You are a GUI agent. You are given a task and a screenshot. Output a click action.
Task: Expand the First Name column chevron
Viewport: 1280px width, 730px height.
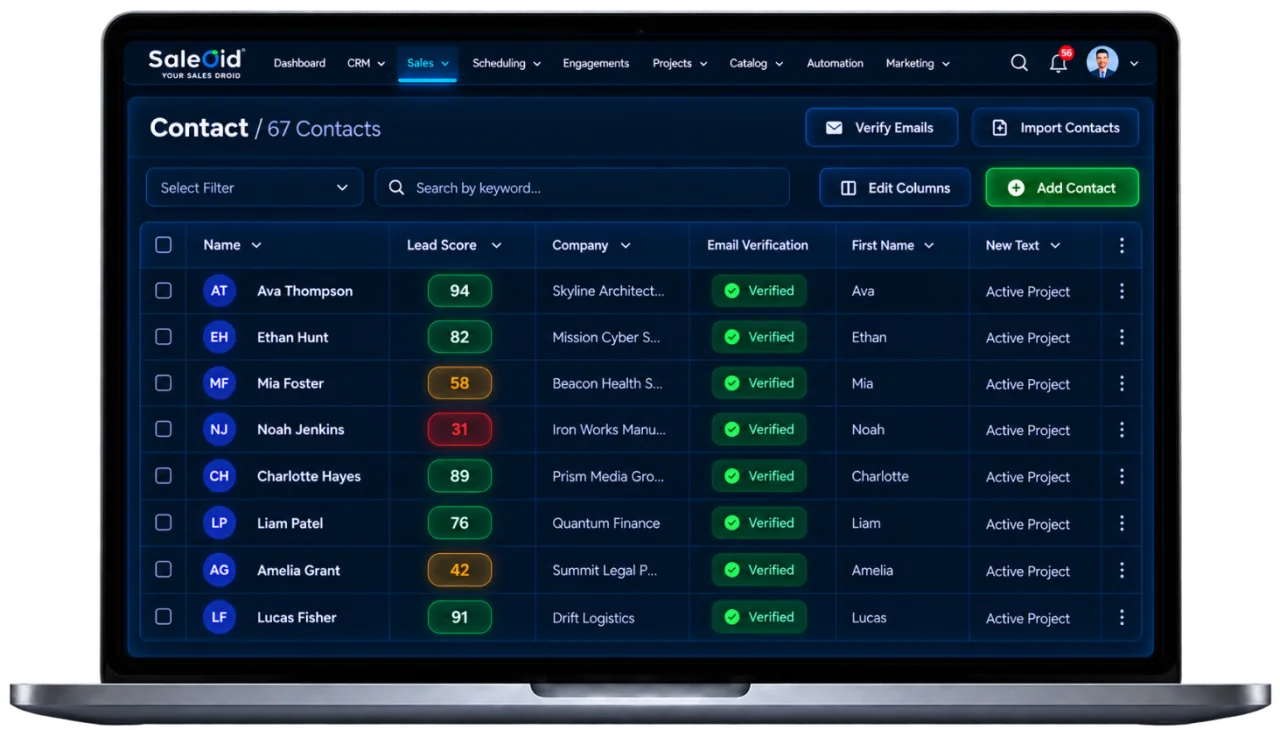(929, 245)
